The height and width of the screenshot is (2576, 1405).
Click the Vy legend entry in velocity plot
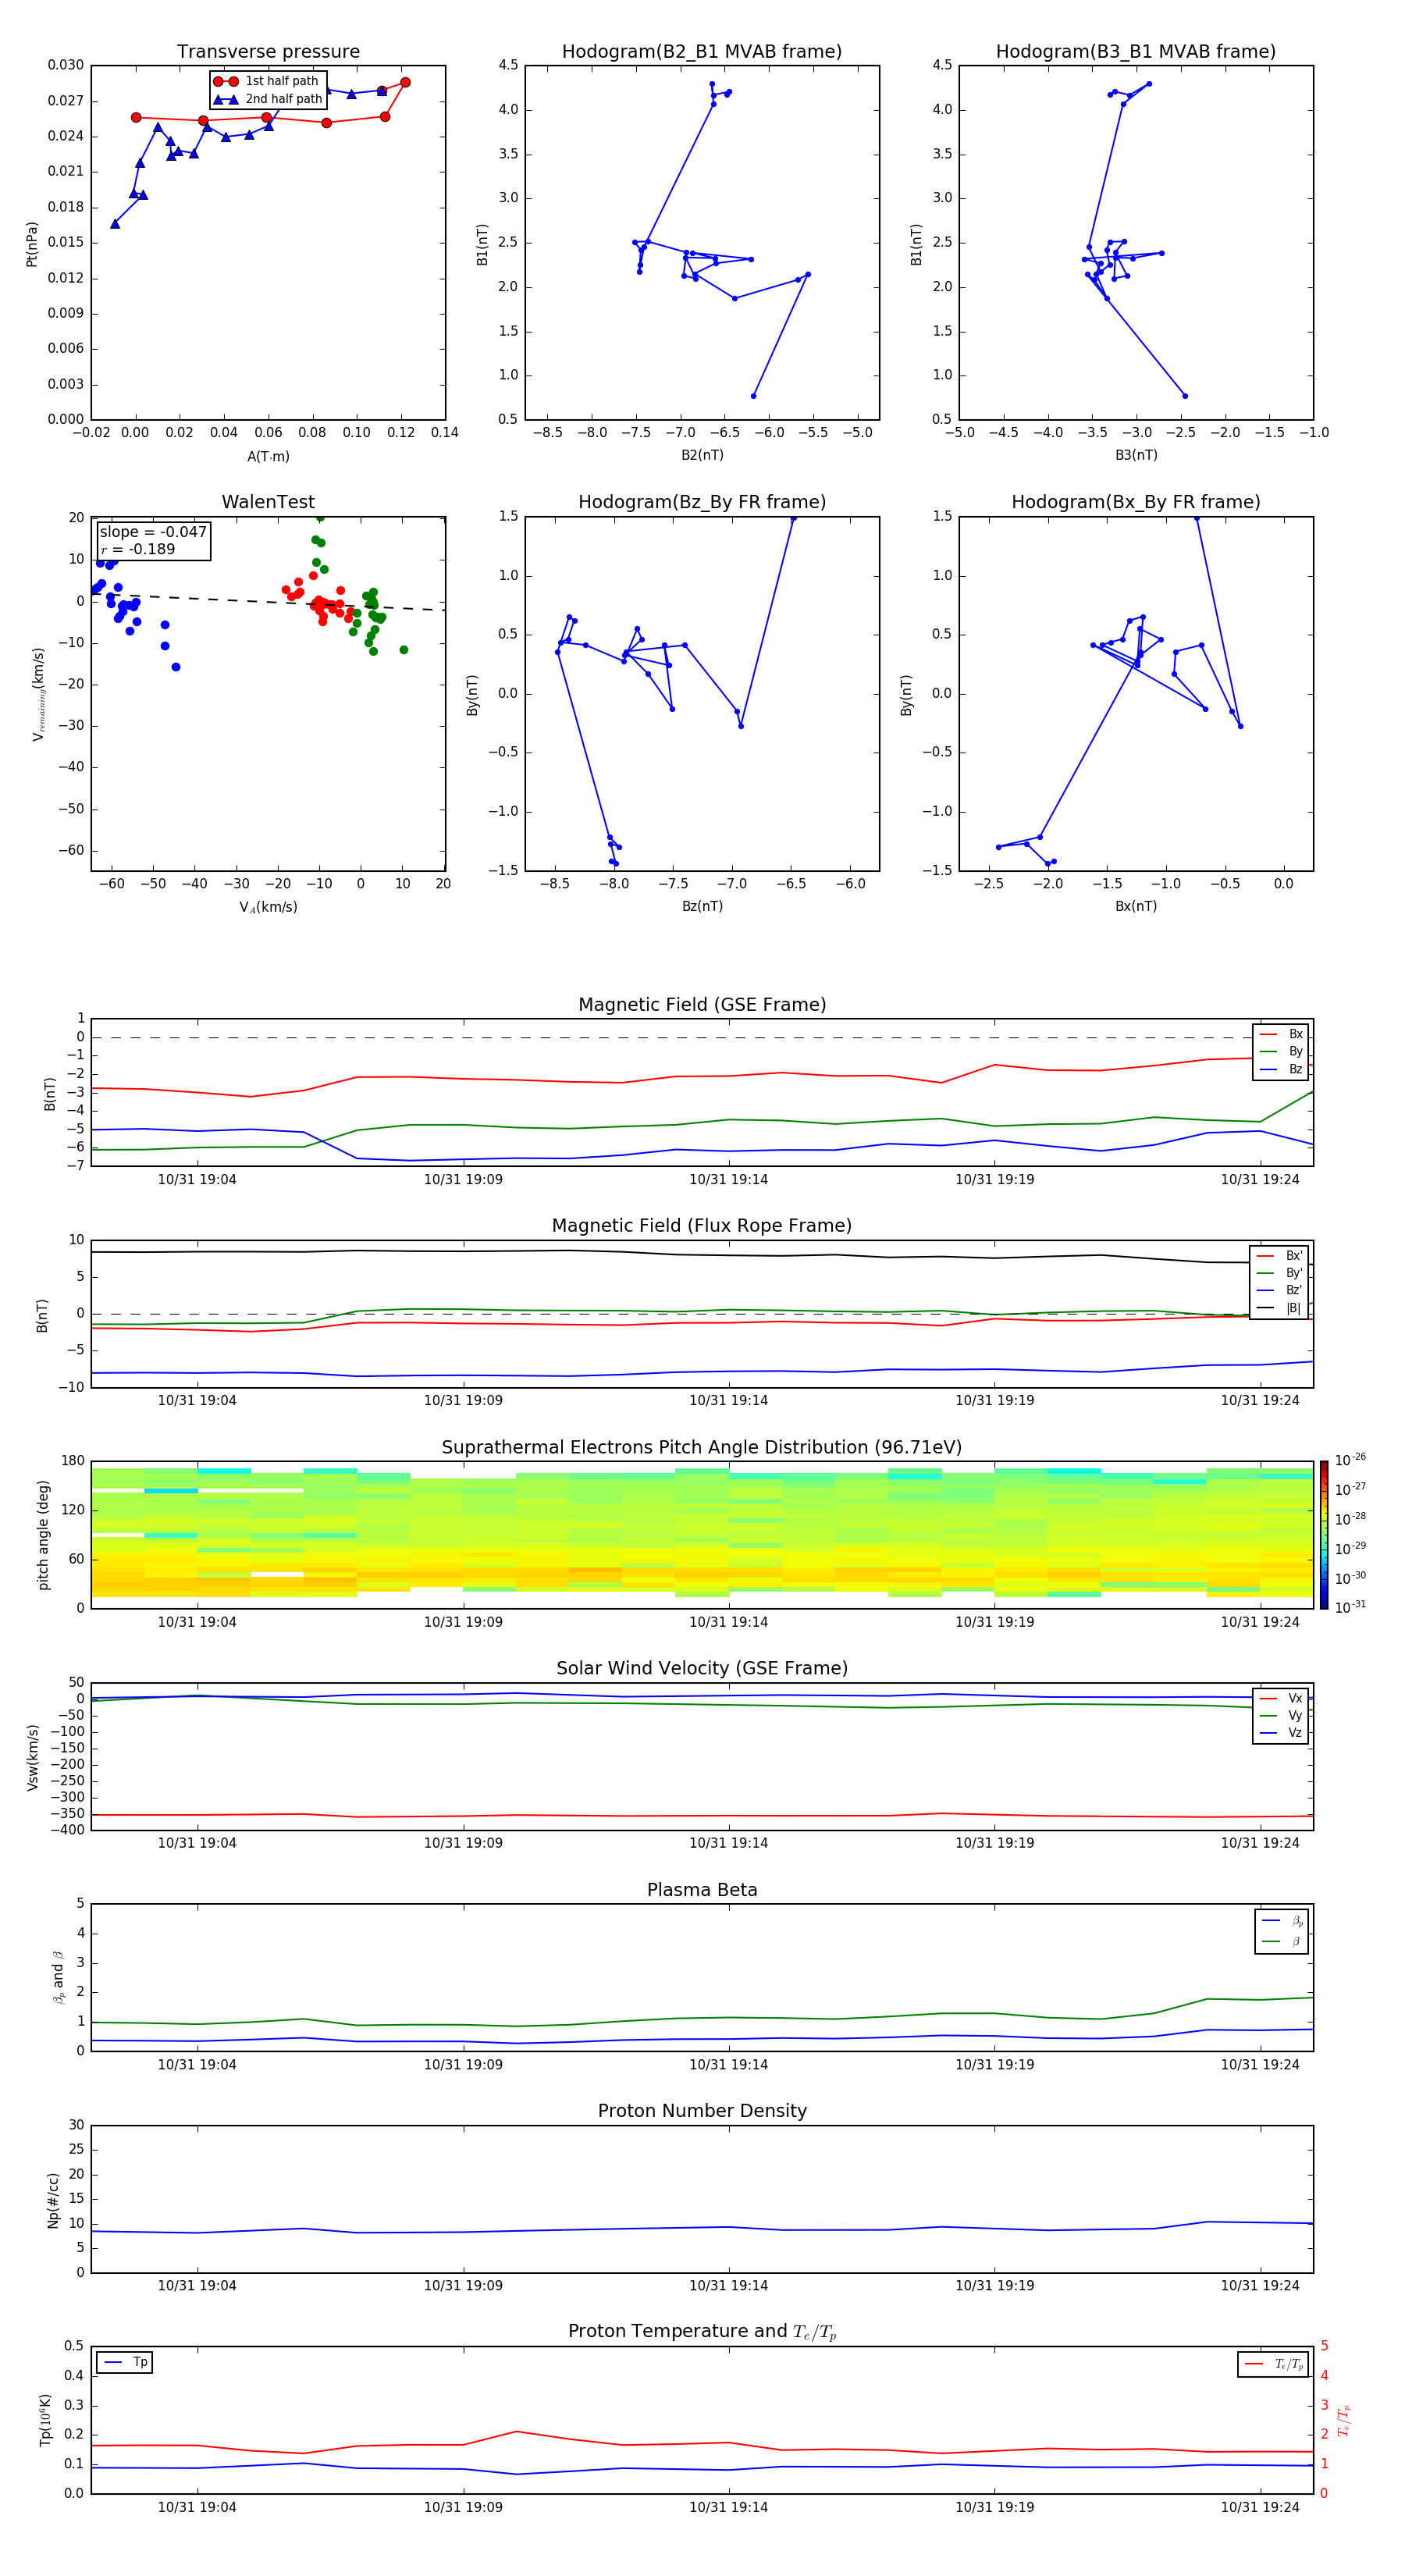[x=1281, y=1715]
